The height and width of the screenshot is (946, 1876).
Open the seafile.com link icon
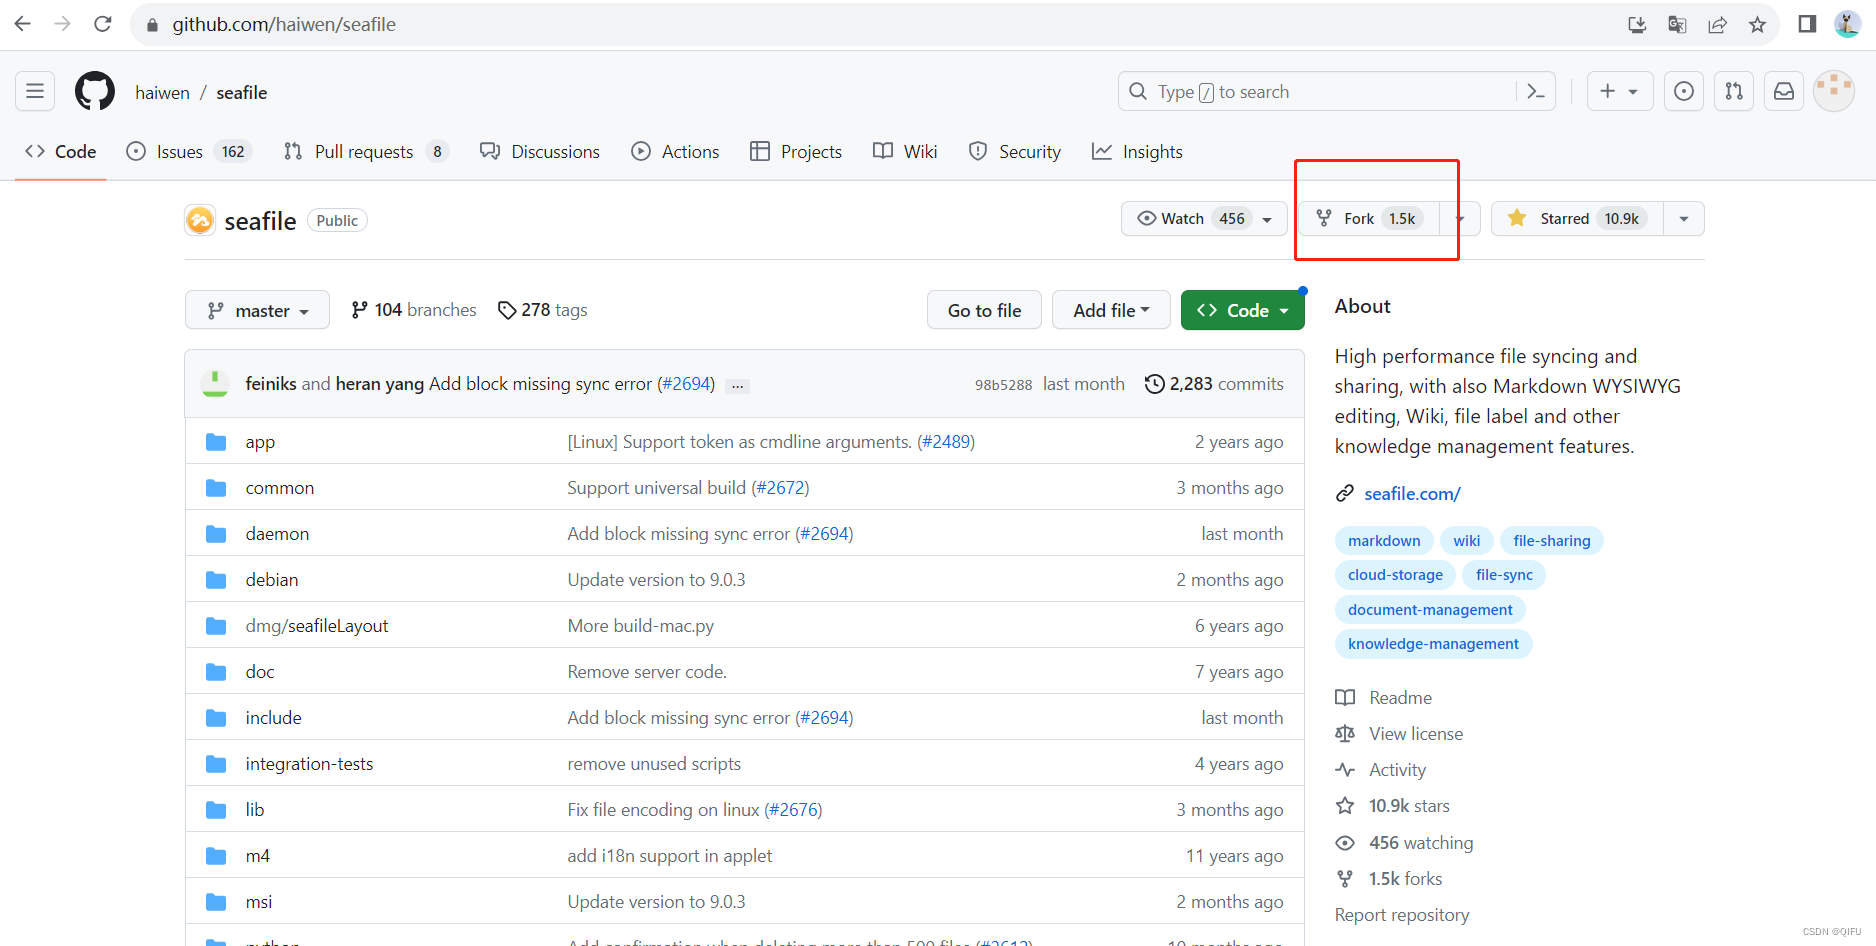(1344, 493)
